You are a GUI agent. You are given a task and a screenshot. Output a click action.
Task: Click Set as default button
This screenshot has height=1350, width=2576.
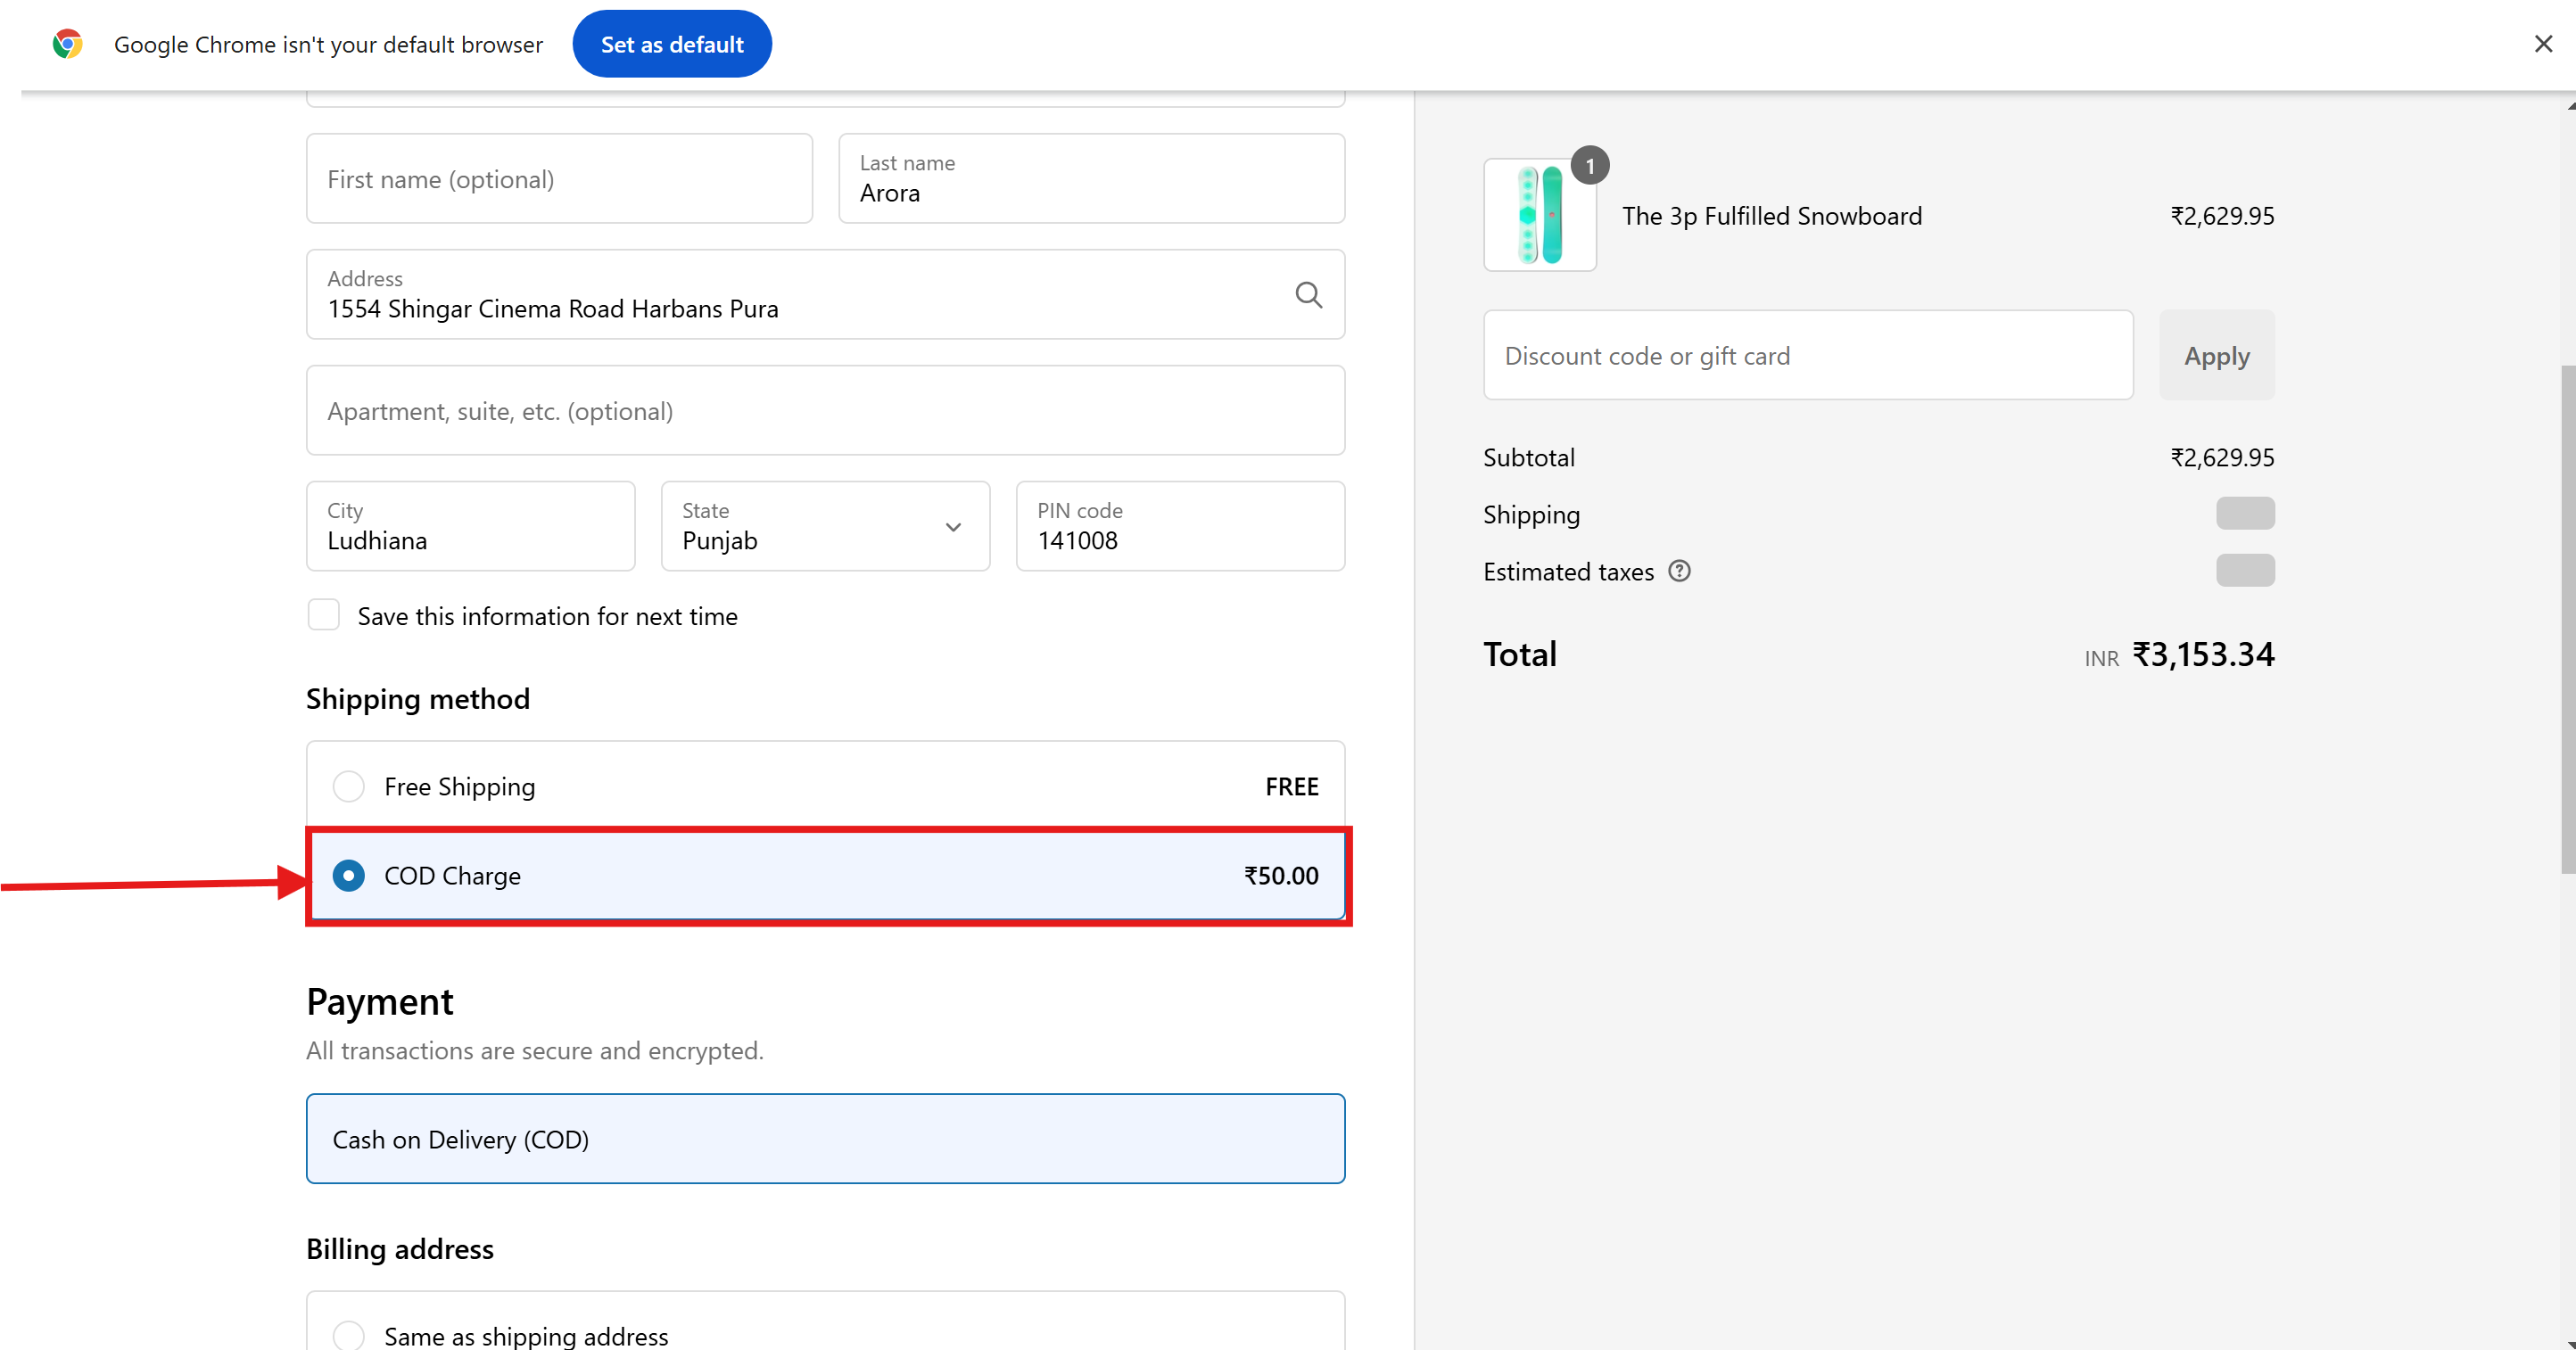point(671,44)
